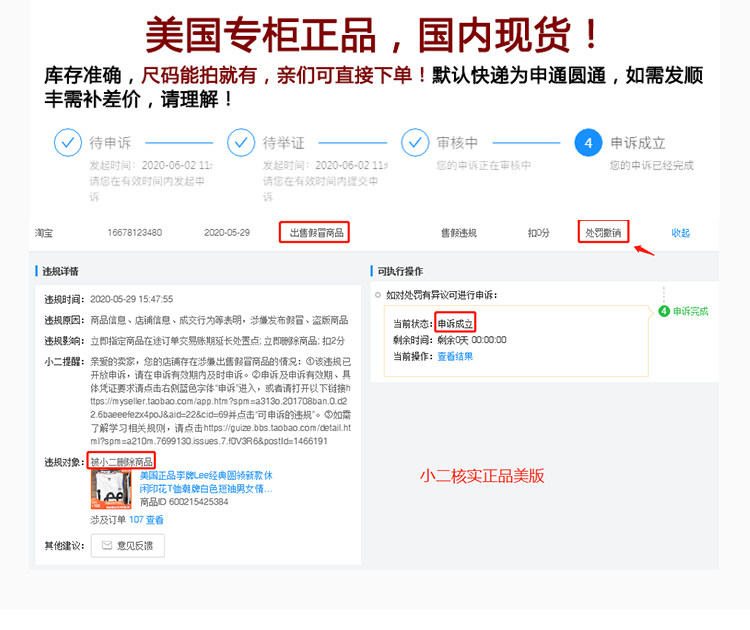The height and width of the screenshot is (630, 750).
Task: Select the 淘宝 platform cell
Action: (x=44, y=233)
